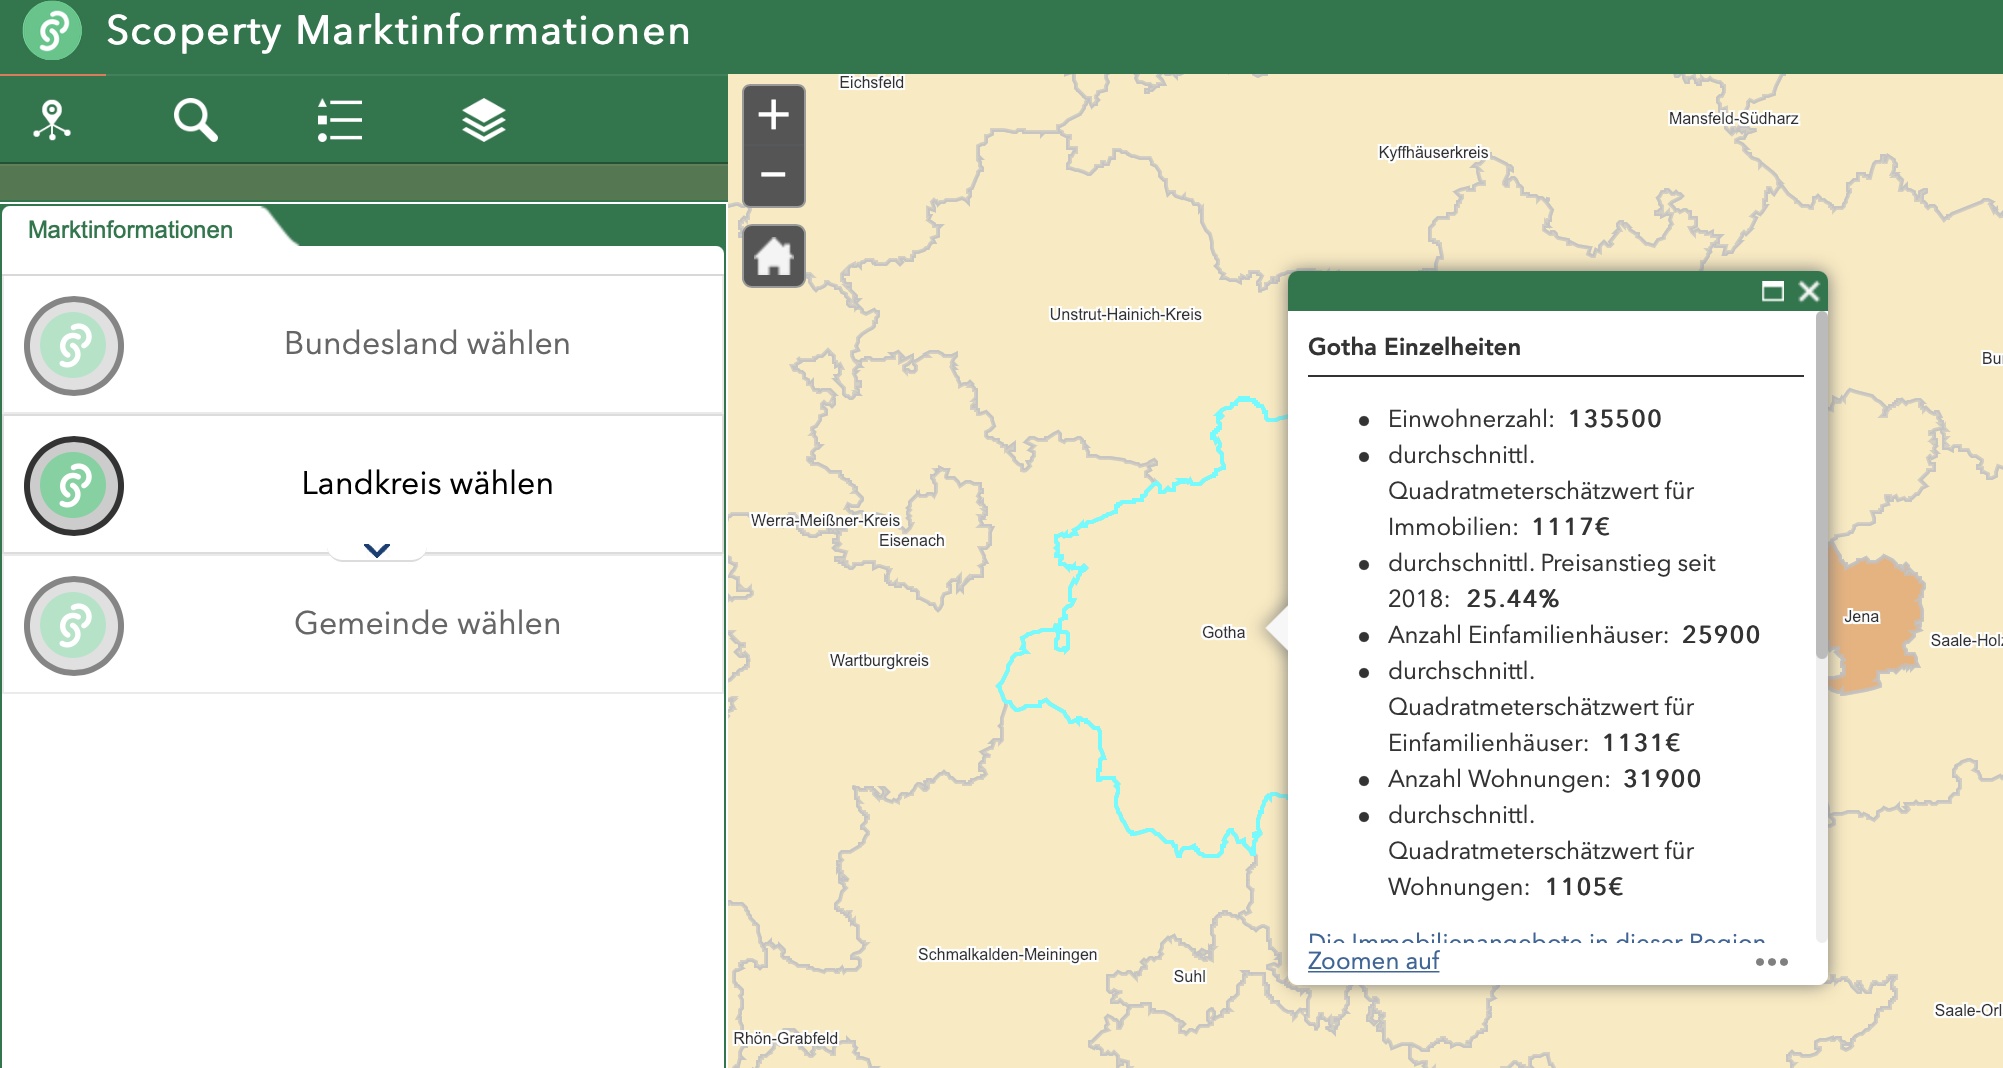2003x1068 pixels.
Task: Open the location pin network tool
Action: click(52, 120)
